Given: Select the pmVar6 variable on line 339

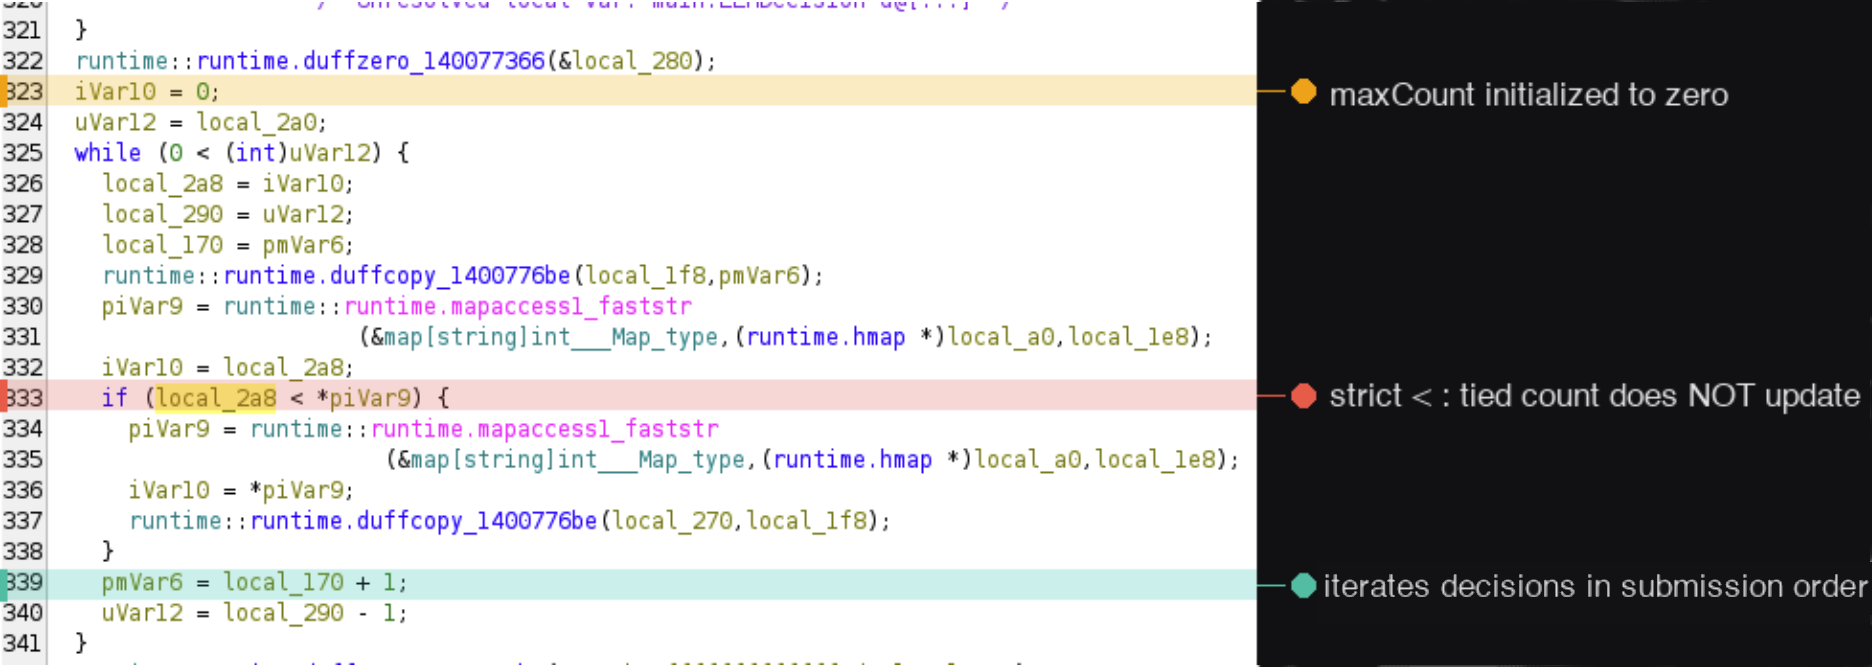Looking at the screenshot, I should (x=142, y=582).
